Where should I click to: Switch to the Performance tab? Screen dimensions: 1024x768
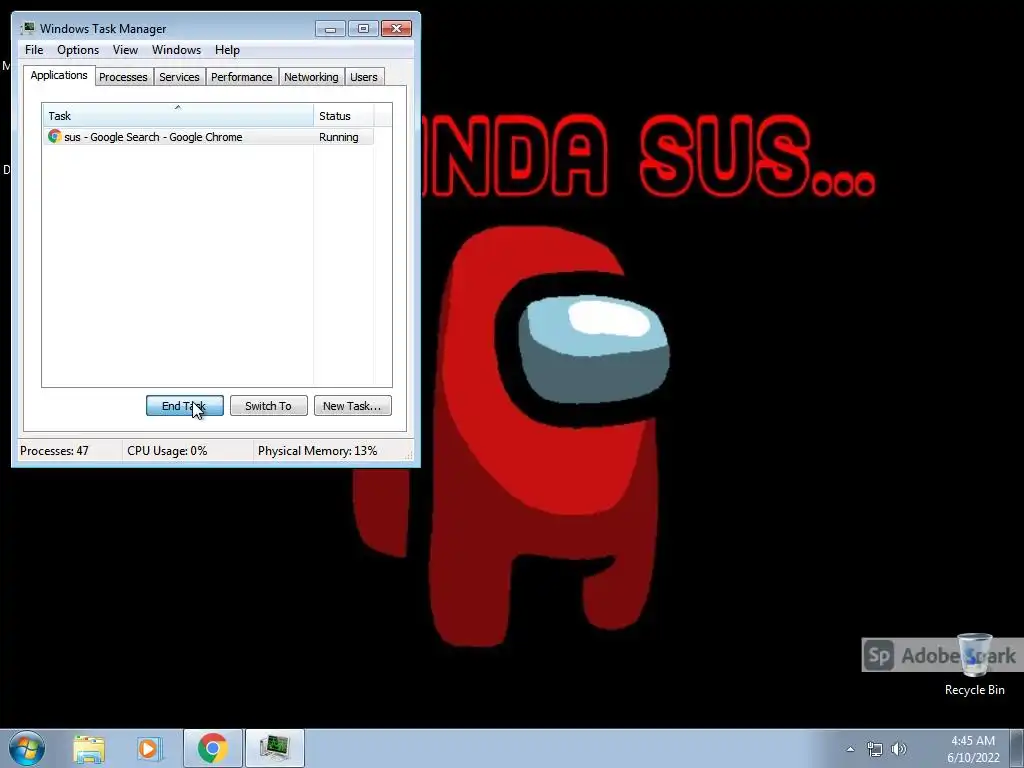(242, 77)
